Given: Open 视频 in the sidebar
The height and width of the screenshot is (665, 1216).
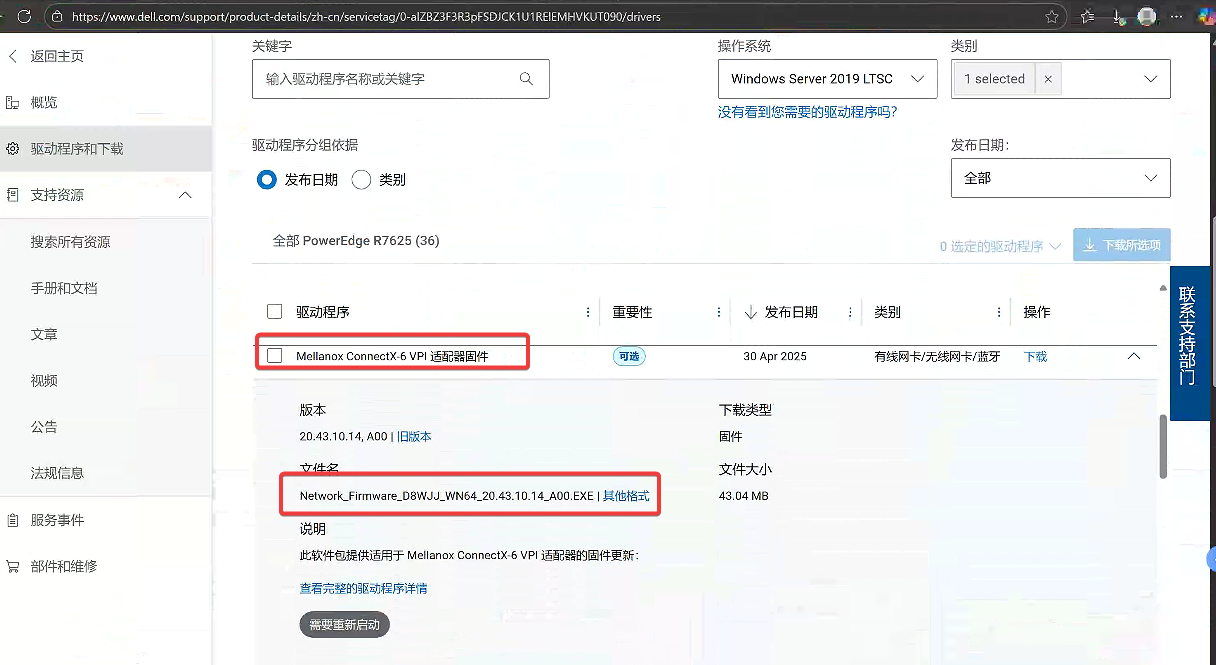Looking at the screenshot, I should 44,381.
